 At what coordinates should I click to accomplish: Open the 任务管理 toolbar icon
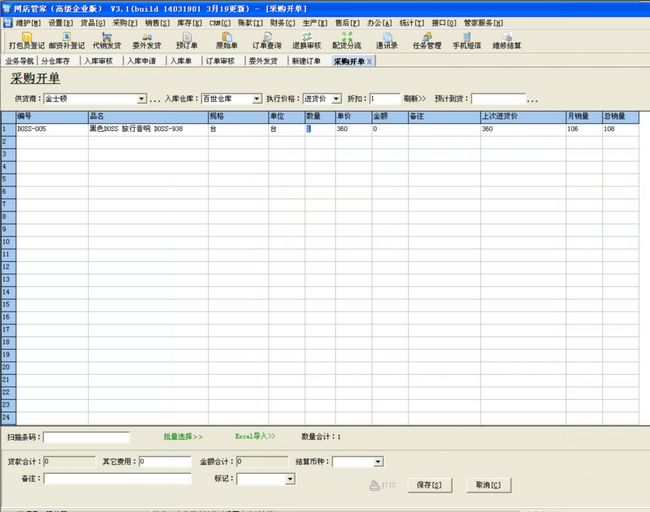427,41
